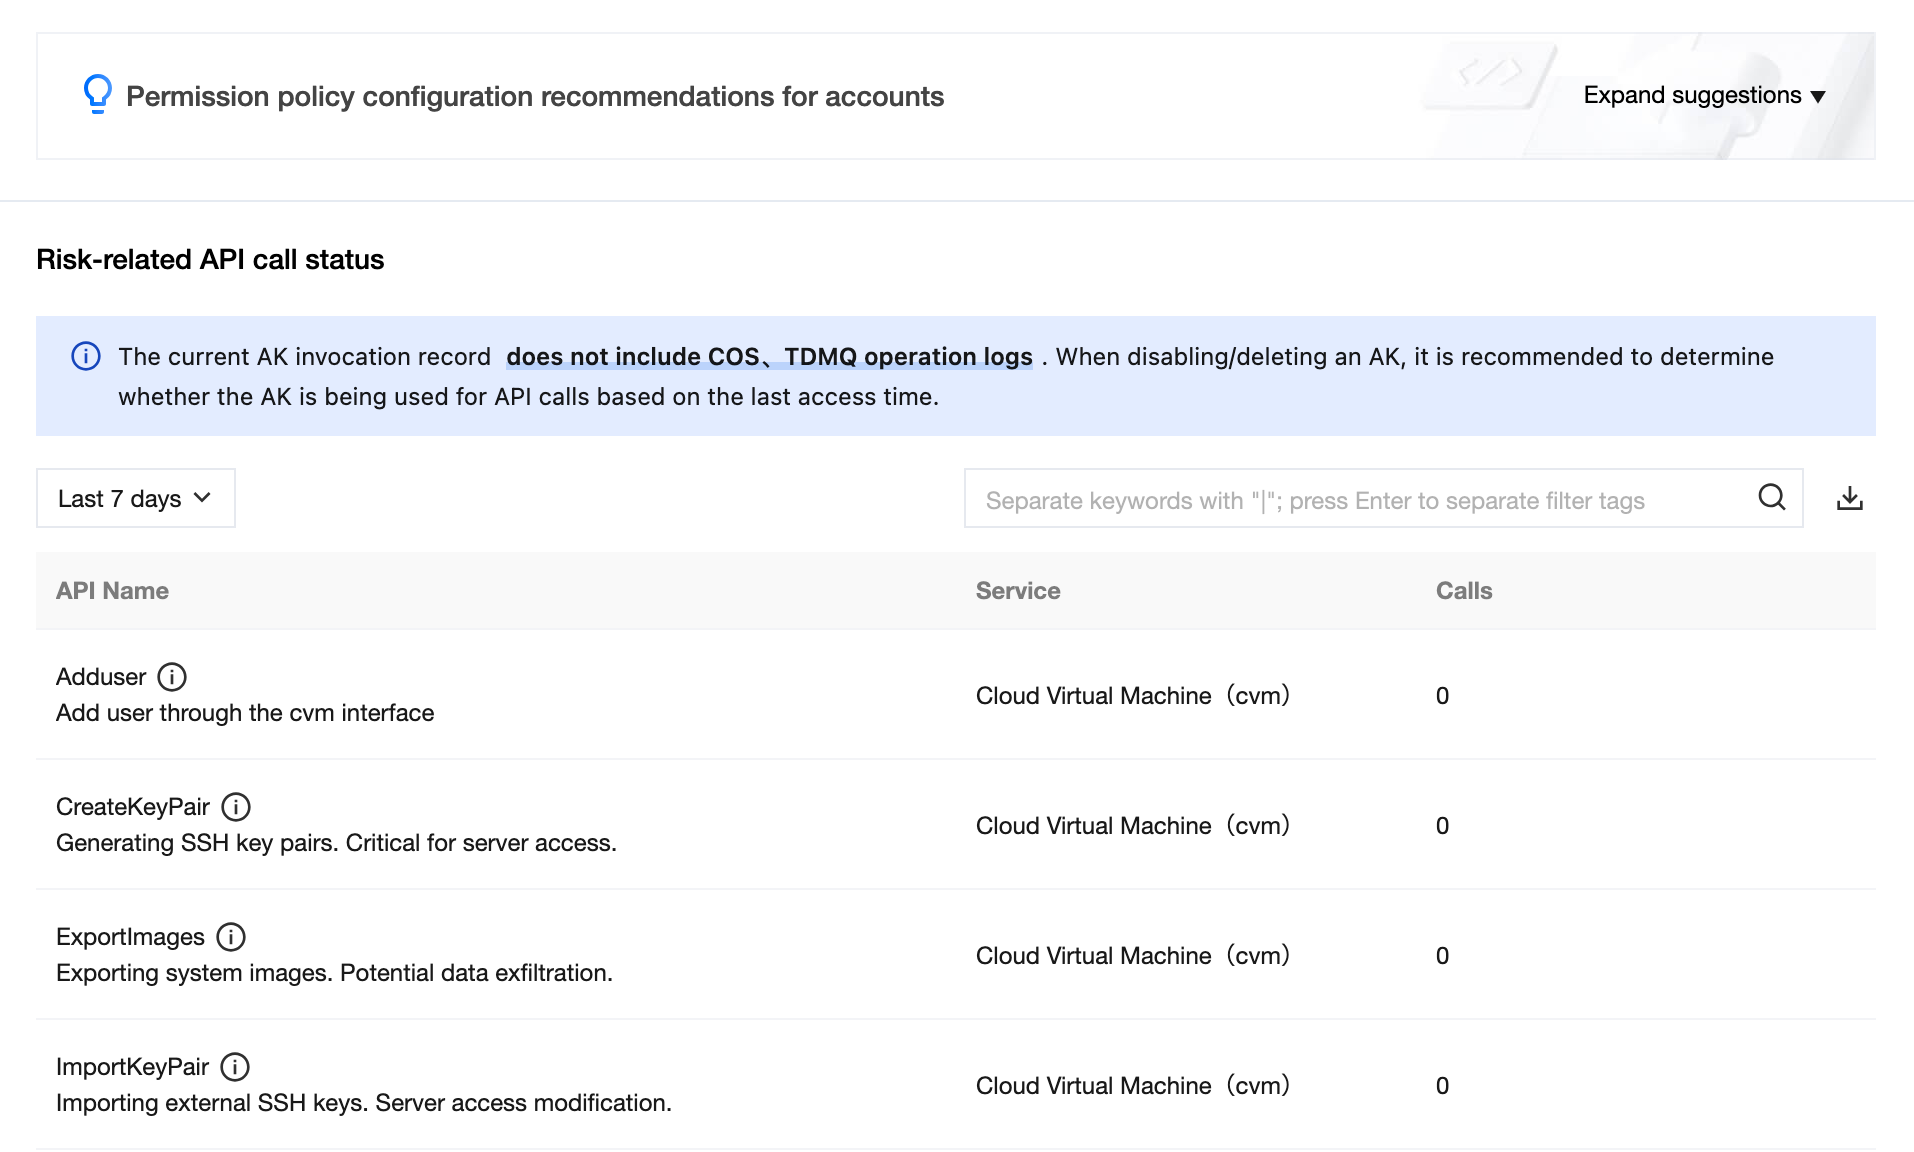Image resolution: width=1914 pixels, height=1152 pixels.
Task: Select the CreateKeyPair API name
Action: point(133,807)
